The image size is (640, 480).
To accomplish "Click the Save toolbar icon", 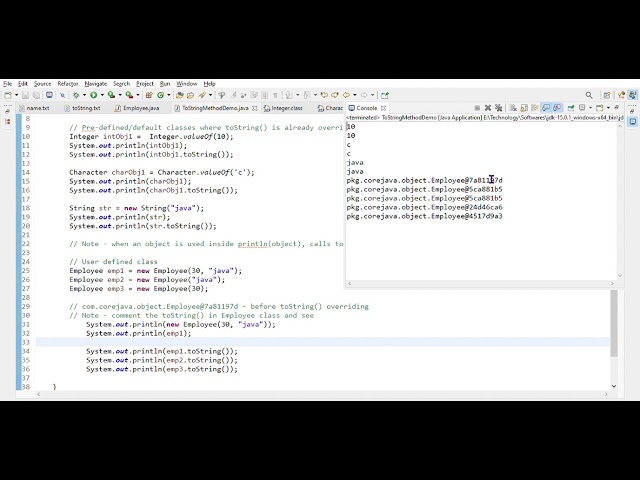I will [x=25, y=95].
